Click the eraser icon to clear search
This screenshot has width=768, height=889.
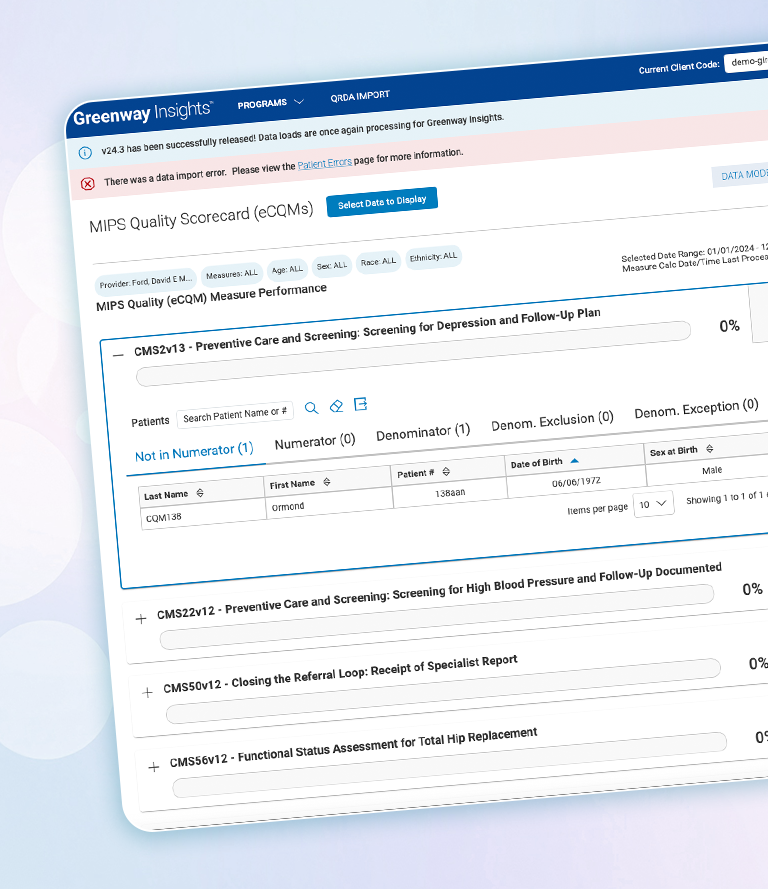[336, 406]
